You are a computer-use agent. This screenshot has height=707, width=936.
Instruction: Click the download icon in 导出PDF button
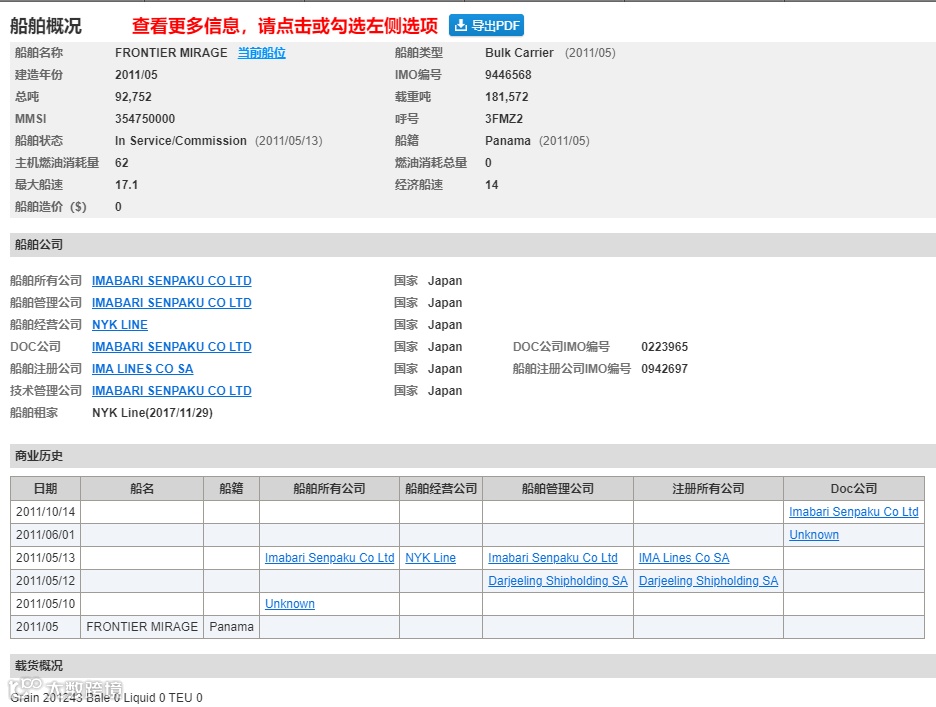coord(460,25)
